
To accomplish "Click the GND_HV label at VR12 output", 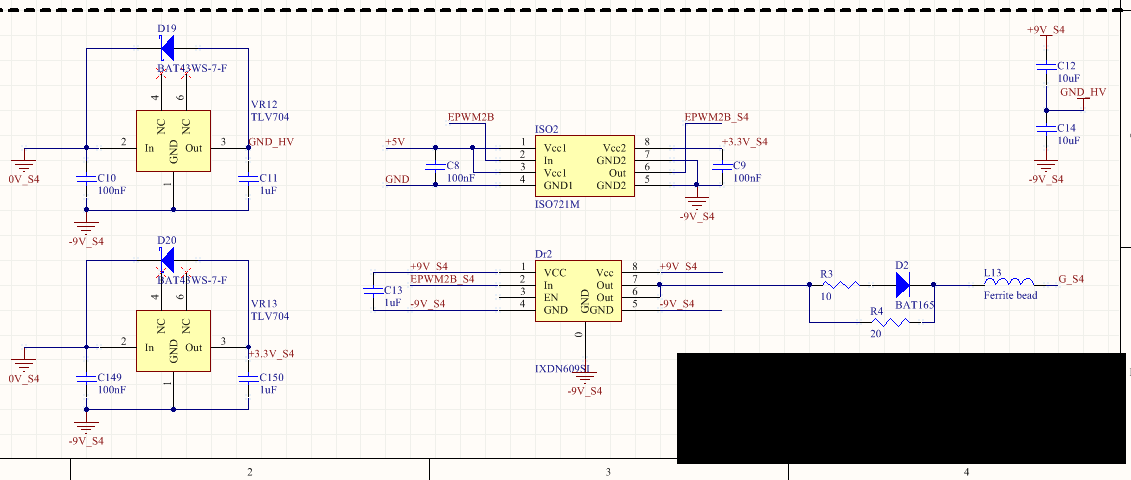I will [x=271, y=141].
